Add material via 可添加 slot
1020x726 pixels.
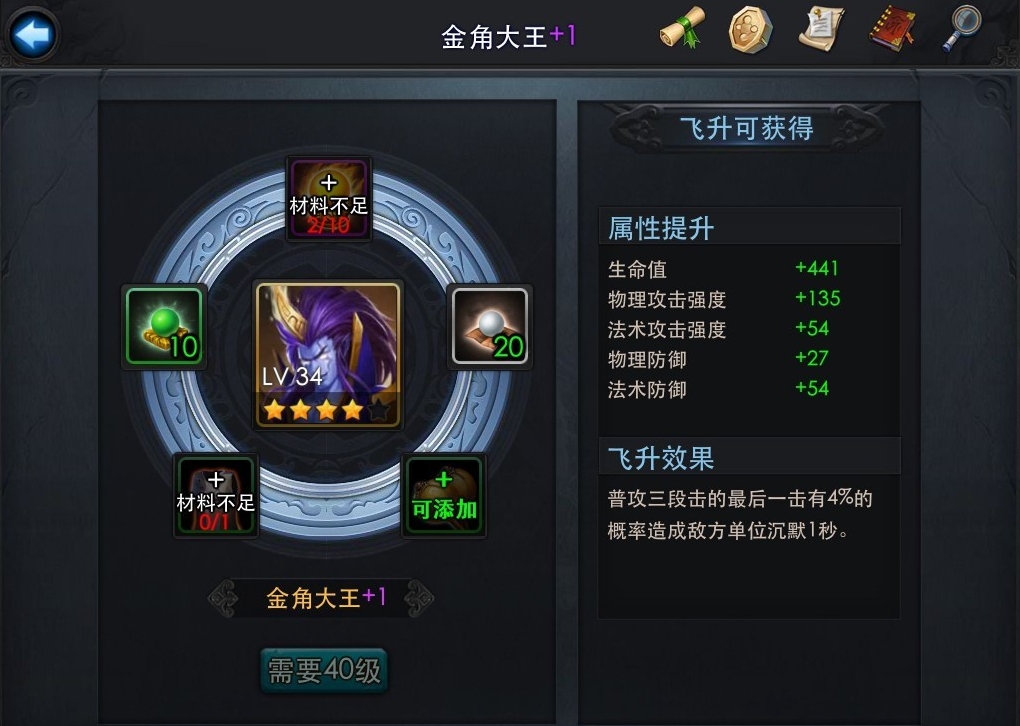(444, 496)
